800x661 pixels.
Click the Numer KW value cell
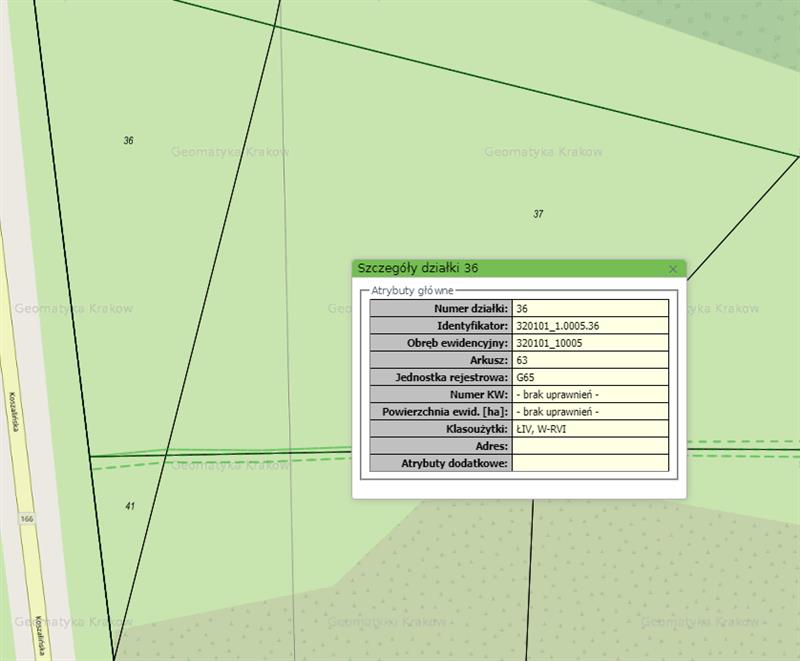point(590,395)
